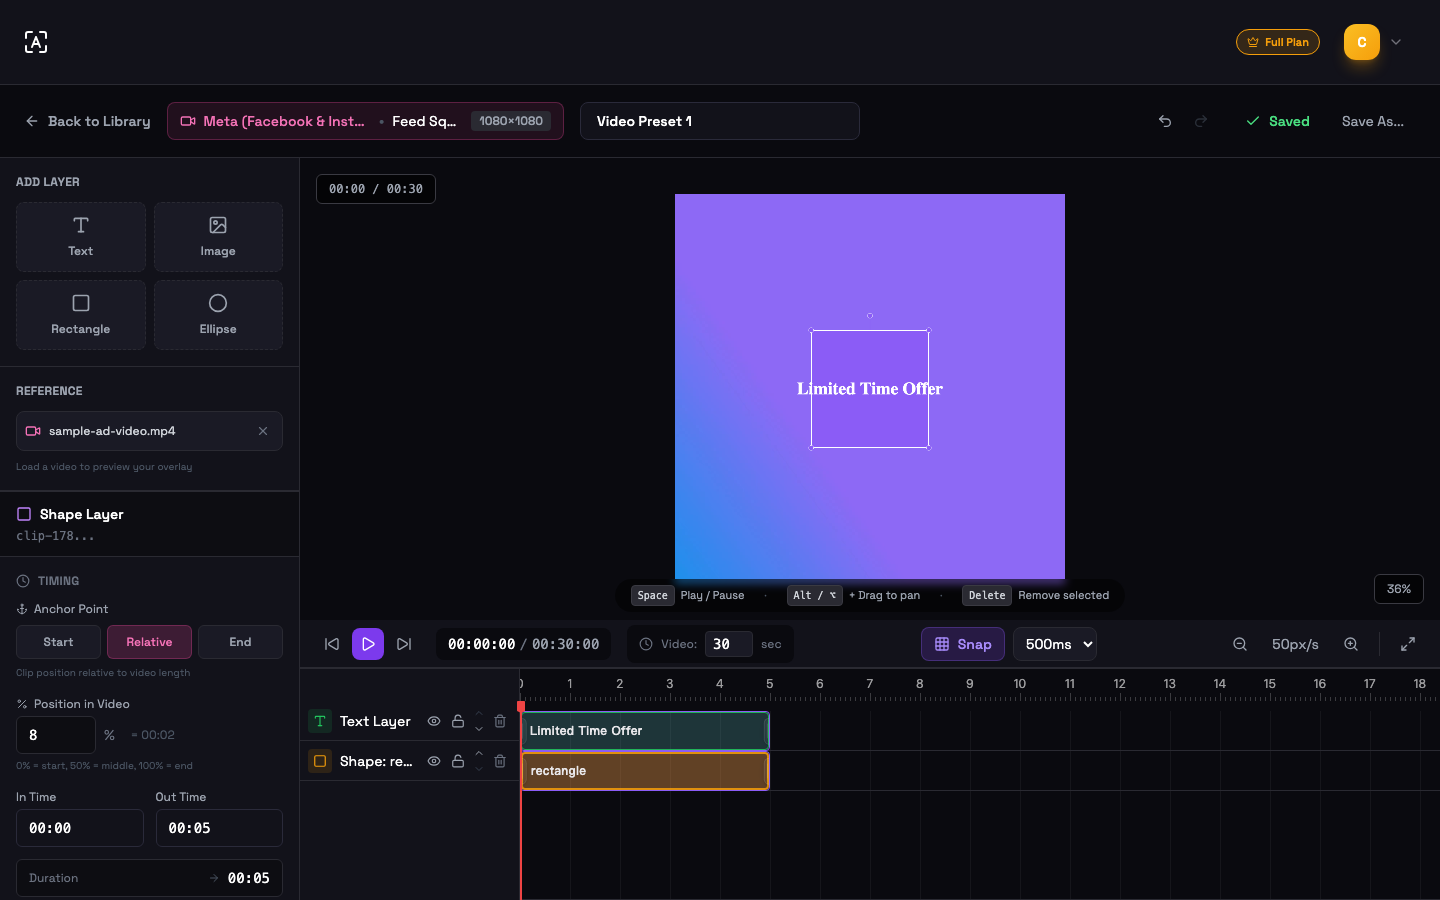Delete the Shape rectangle layer
The width and height of the screenshot is (1440, 900).
(500, 761)
